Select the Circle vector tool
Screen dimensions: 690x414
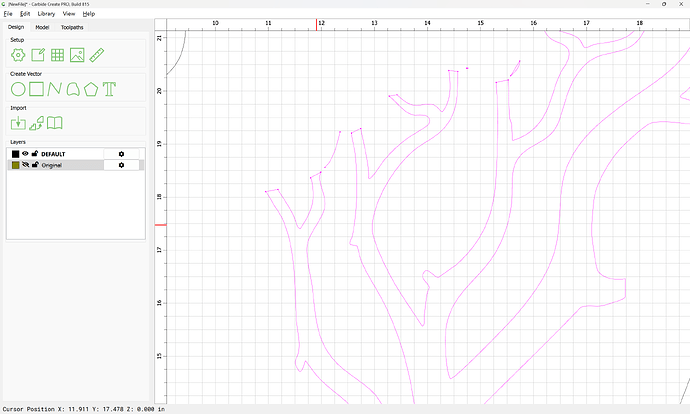(x=18, y=89)
